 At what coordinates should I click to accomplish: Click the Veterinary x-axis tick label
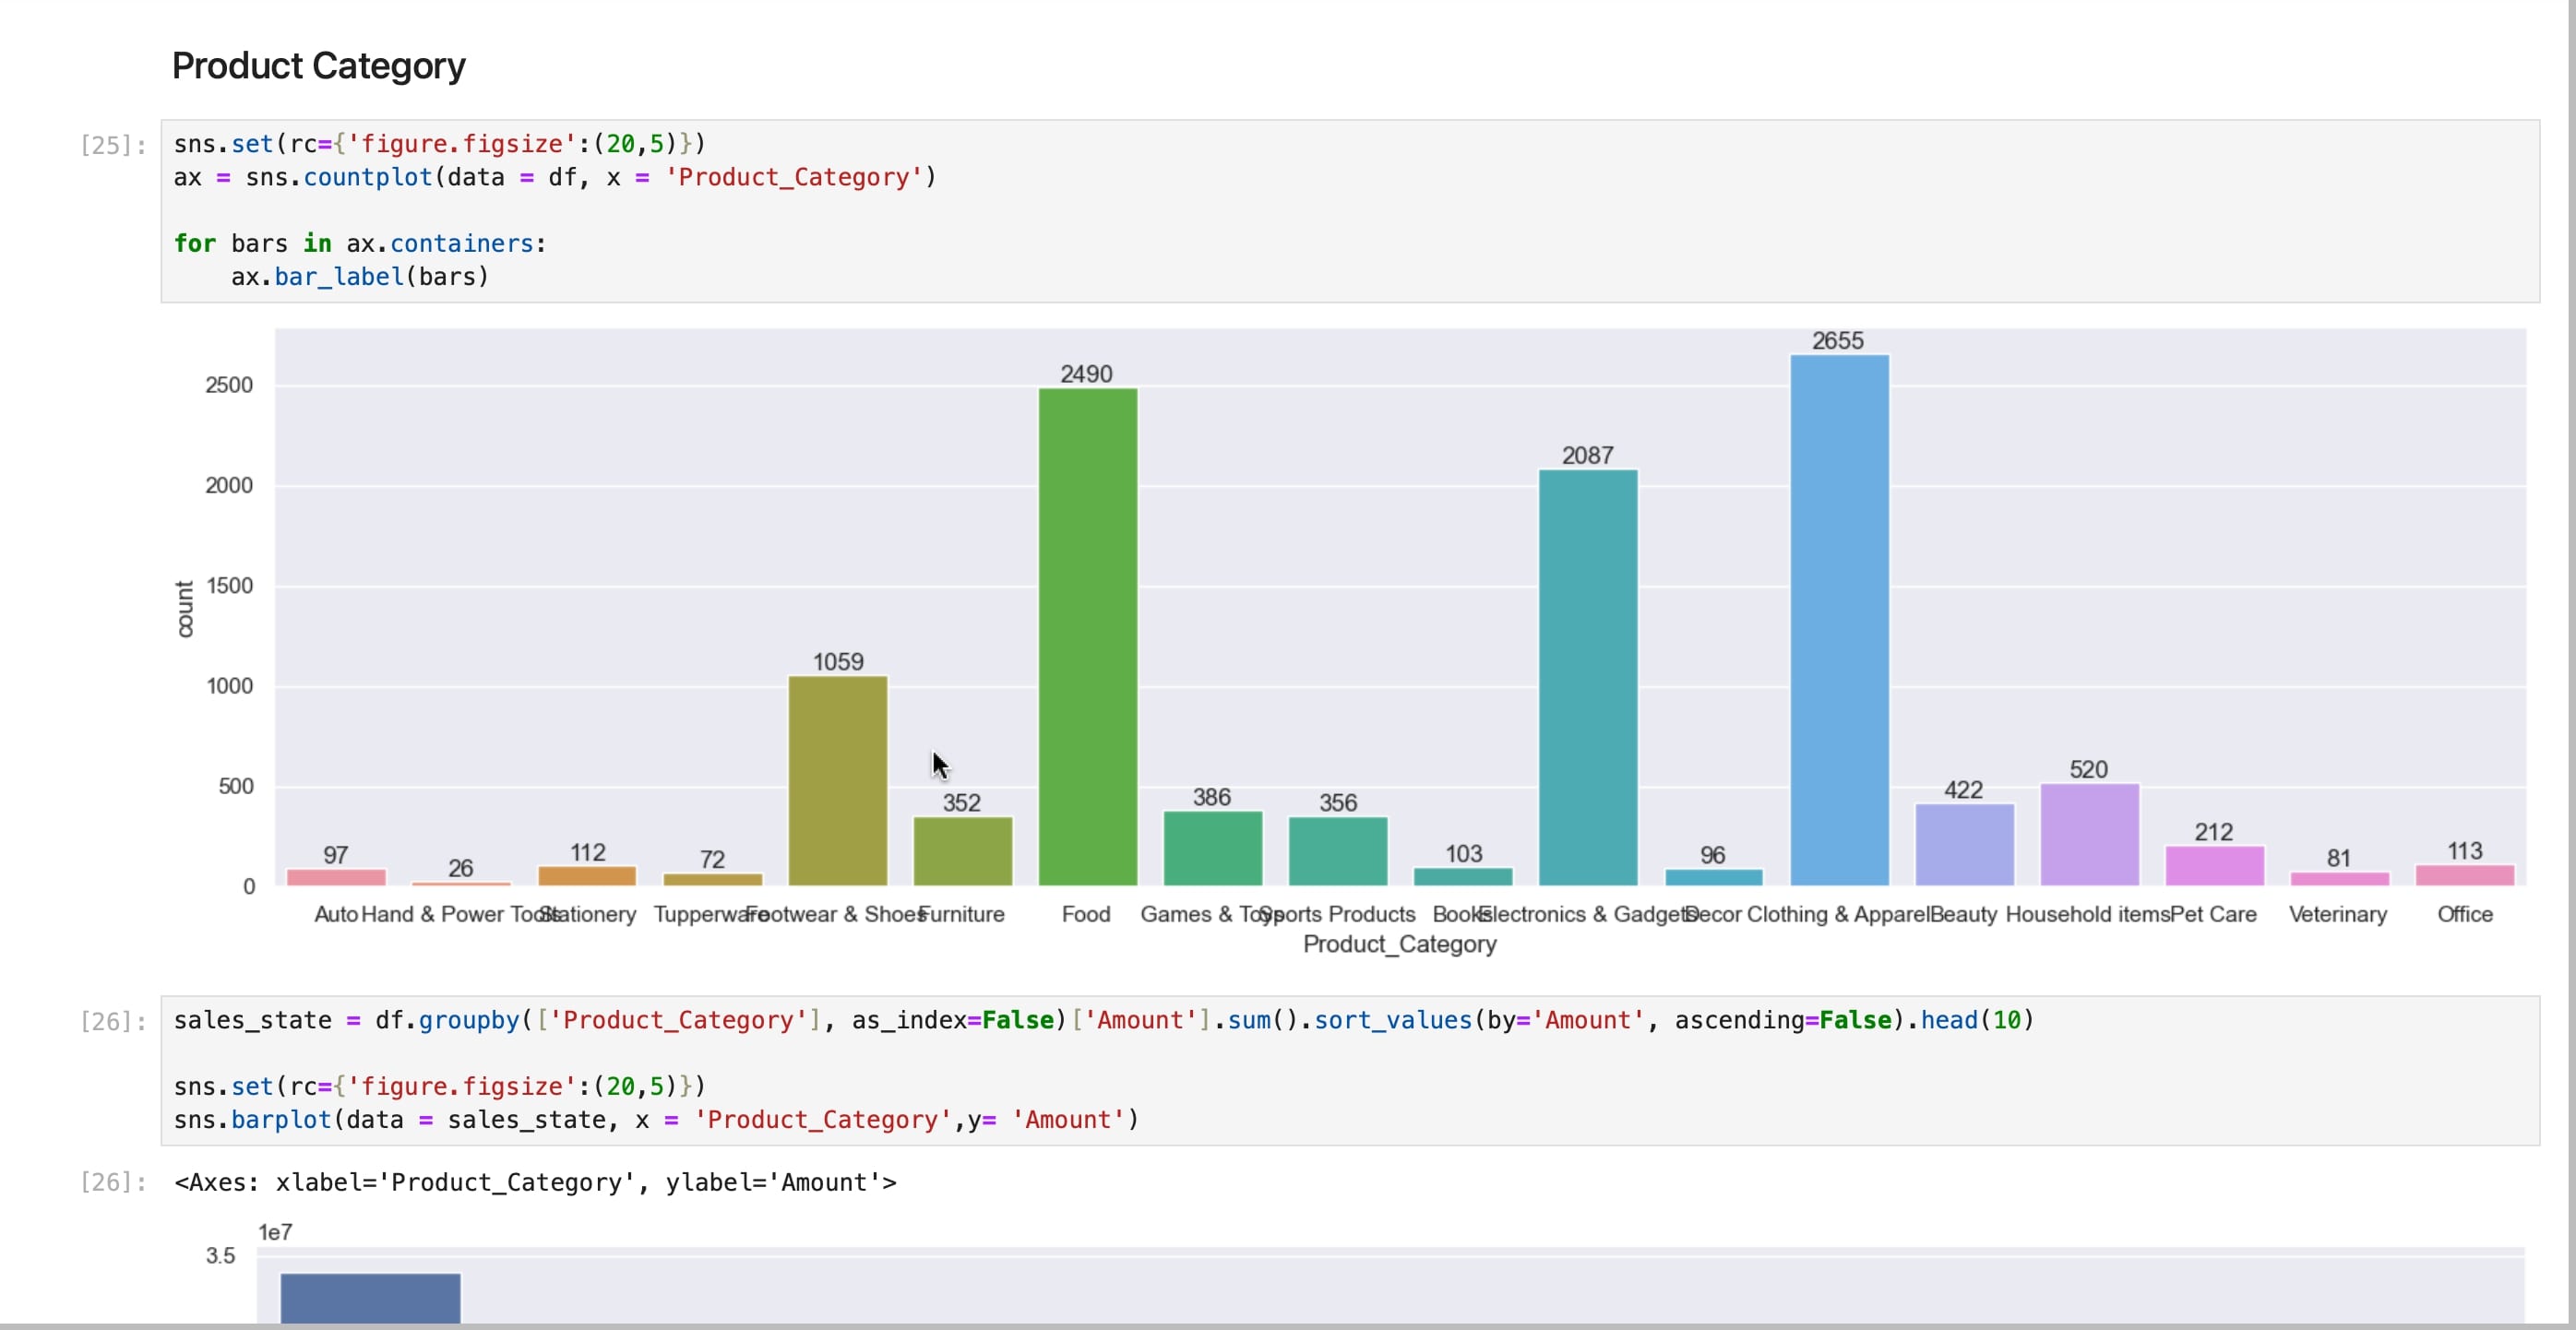click(2337, 914)
